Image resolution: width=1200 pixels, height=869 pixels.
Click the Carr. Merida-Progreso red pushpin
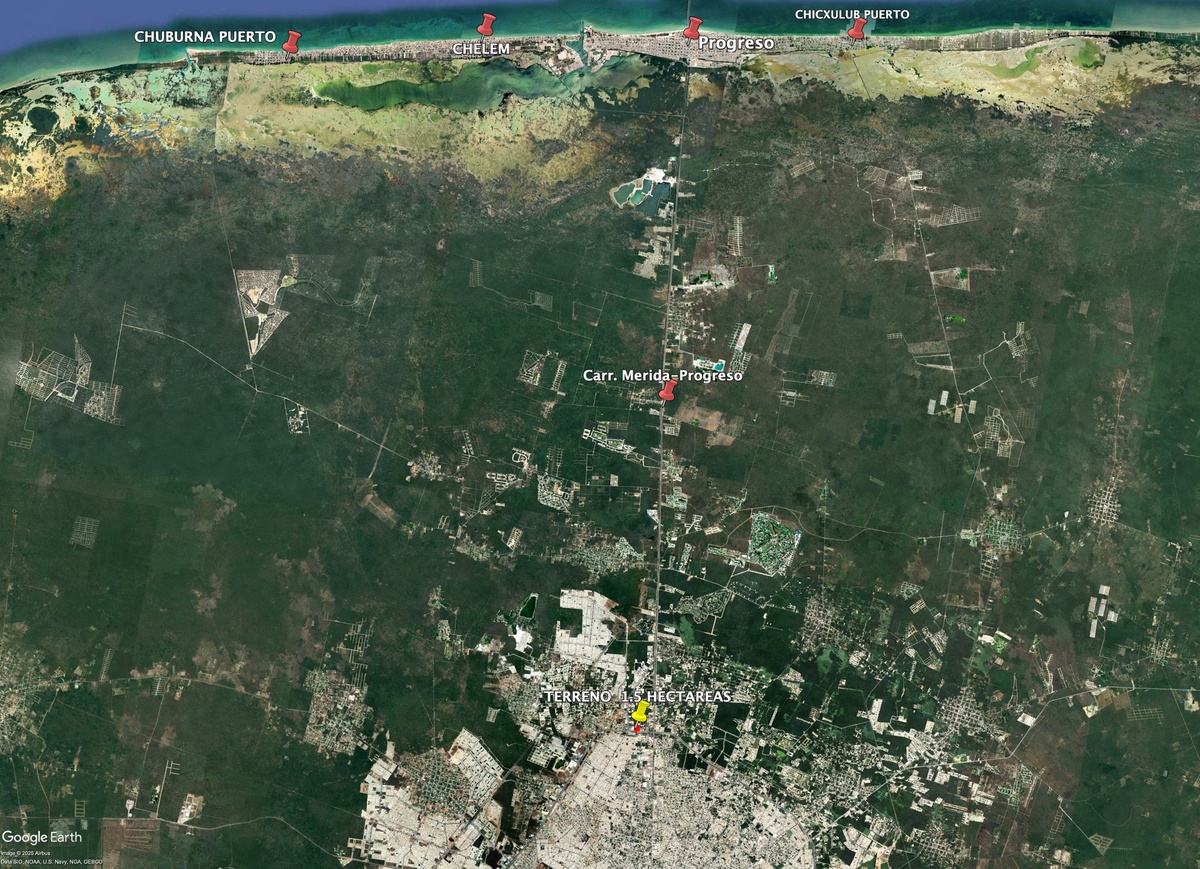coord(668,390)
